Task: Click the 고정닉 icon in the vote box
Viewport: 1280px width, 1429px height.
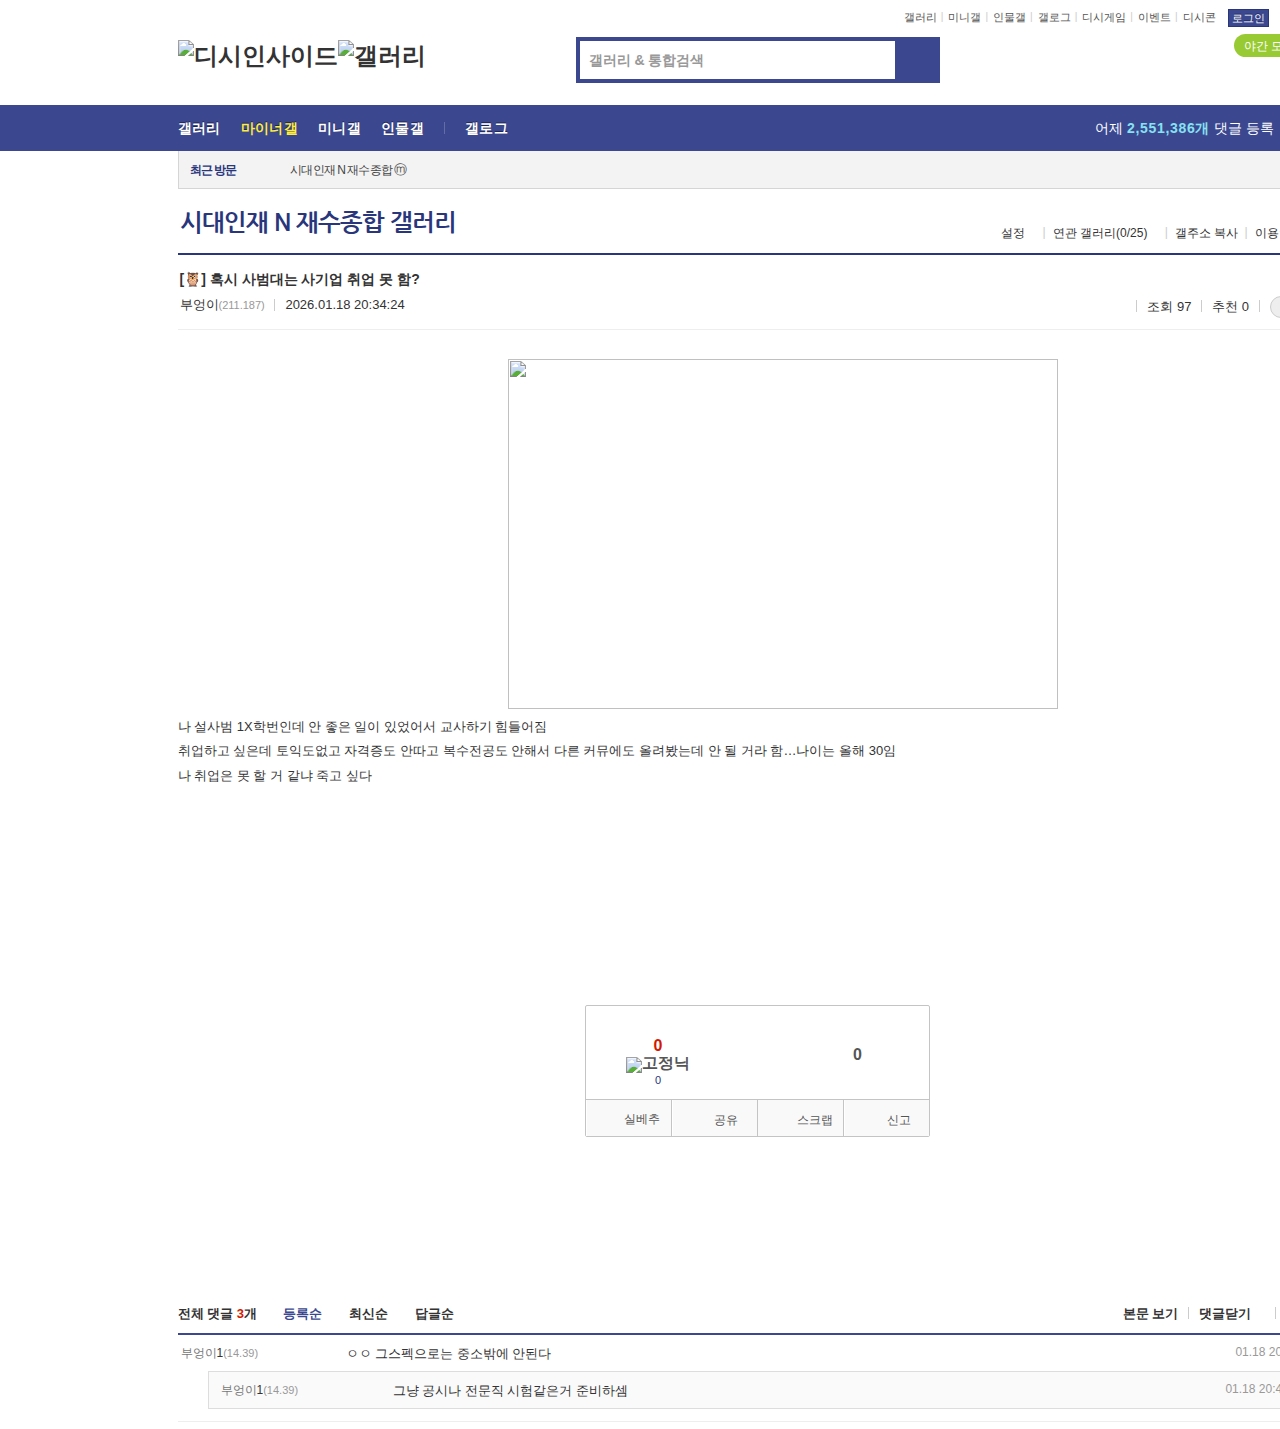Action: tap(657, 1064)
